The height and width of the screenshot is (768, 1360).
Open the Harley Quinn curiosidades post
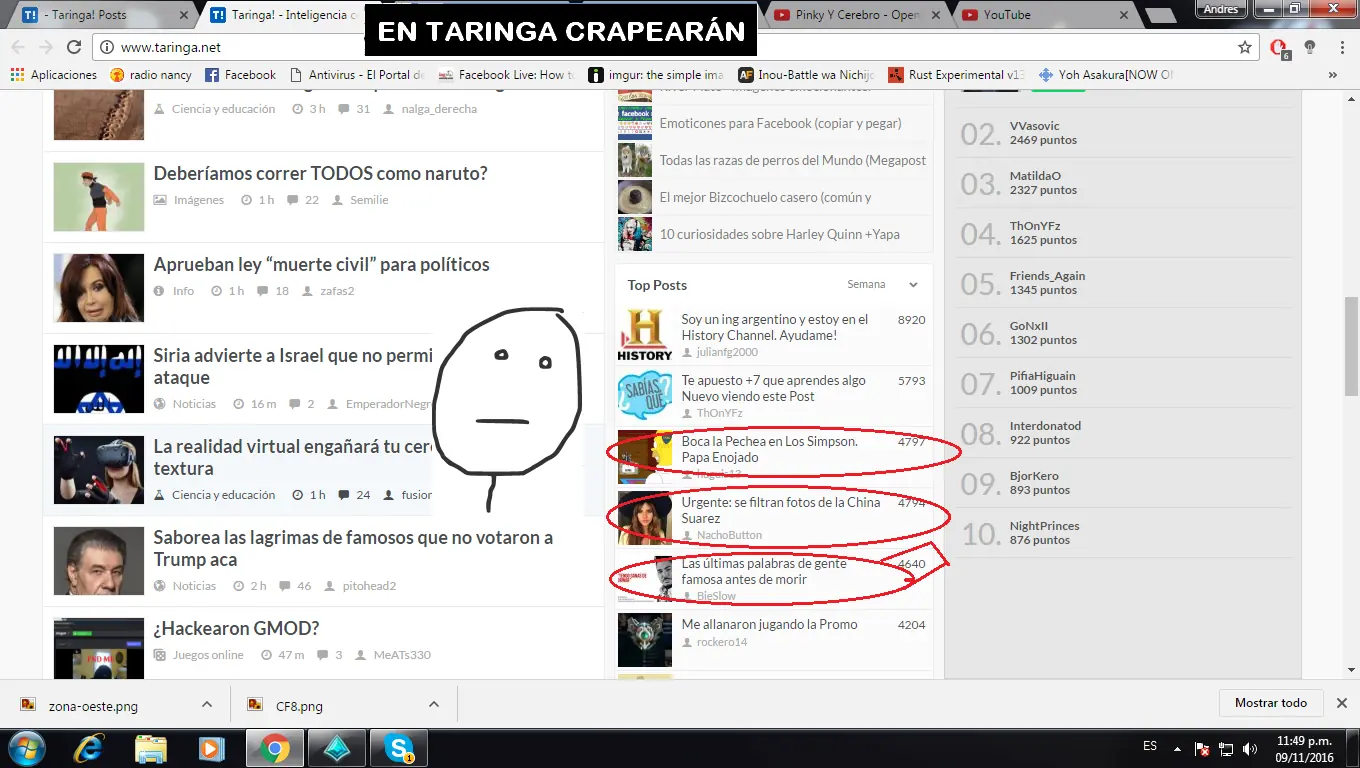click(x=779, y=234)
